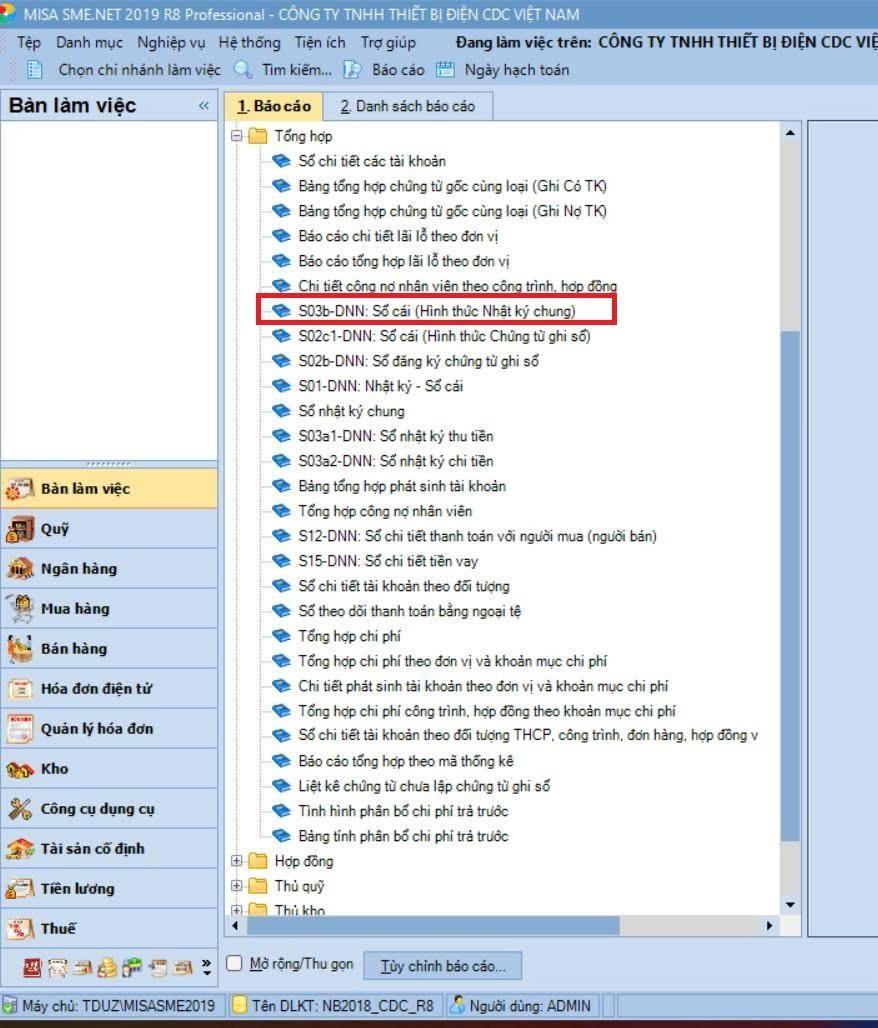Click the Máy chủ server icon in status bar

click(9, 1005)
